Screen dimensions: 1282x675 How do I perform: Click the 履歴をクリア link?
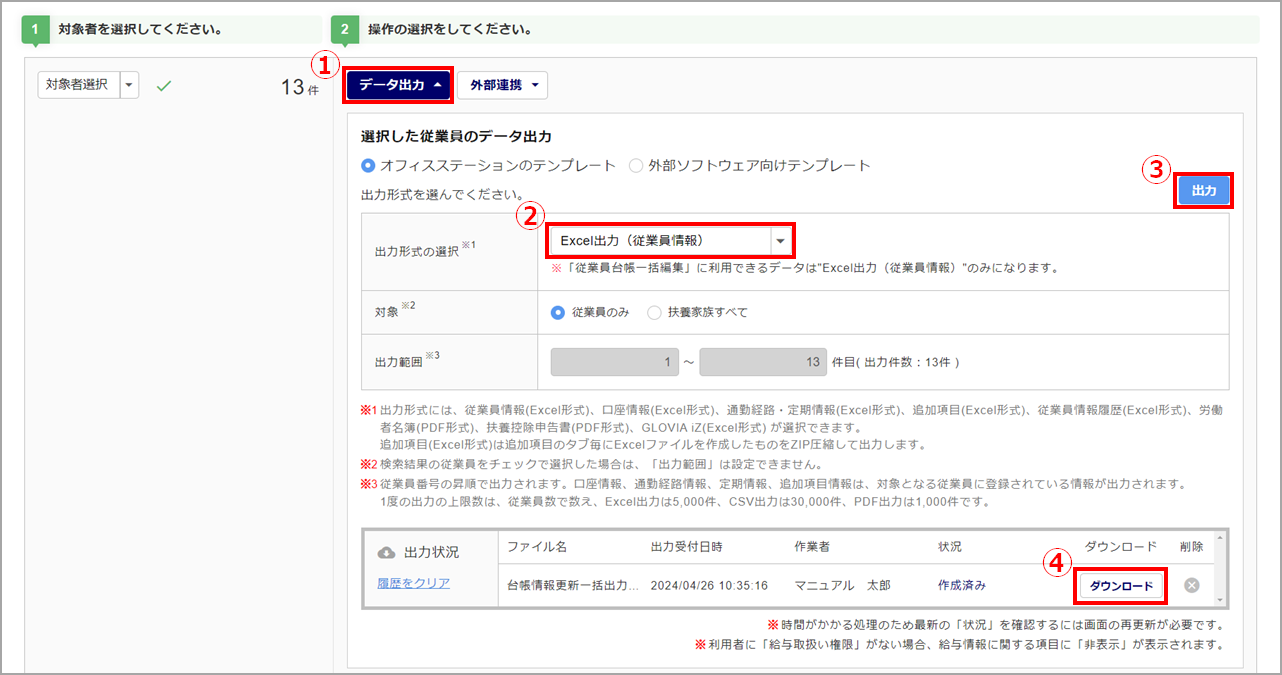414,583
